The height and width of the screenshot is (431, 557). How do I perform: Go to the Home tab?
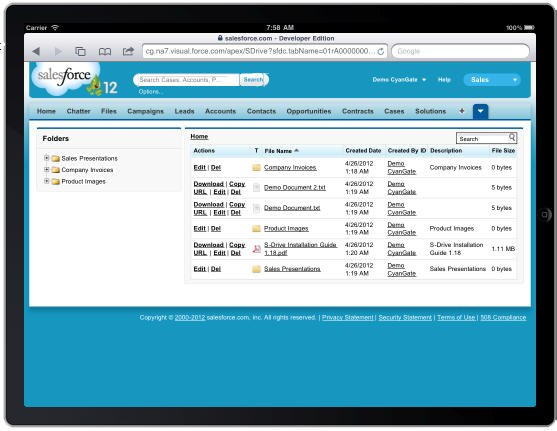(46, 111)
